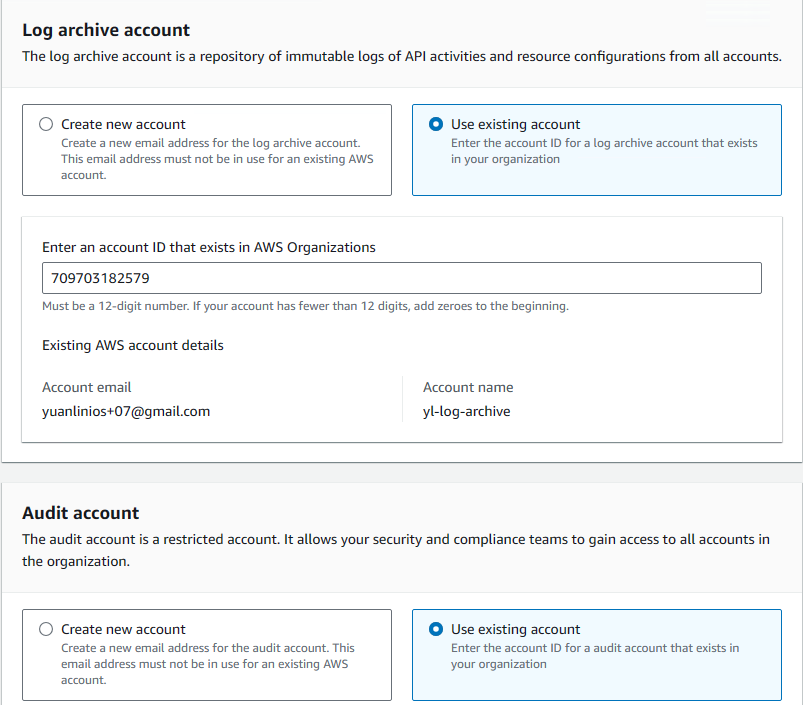Image resolution: width=803 pixels, height=705 pixels.
Task: Choose Create new account radio under Audit account
Action: pos(46,629)
